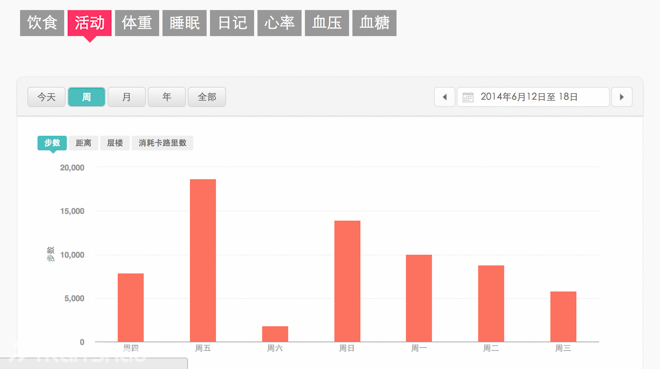Go to the next week arrow
The height and width of the screenshot is (369, 660).
(x=622, y=97)
